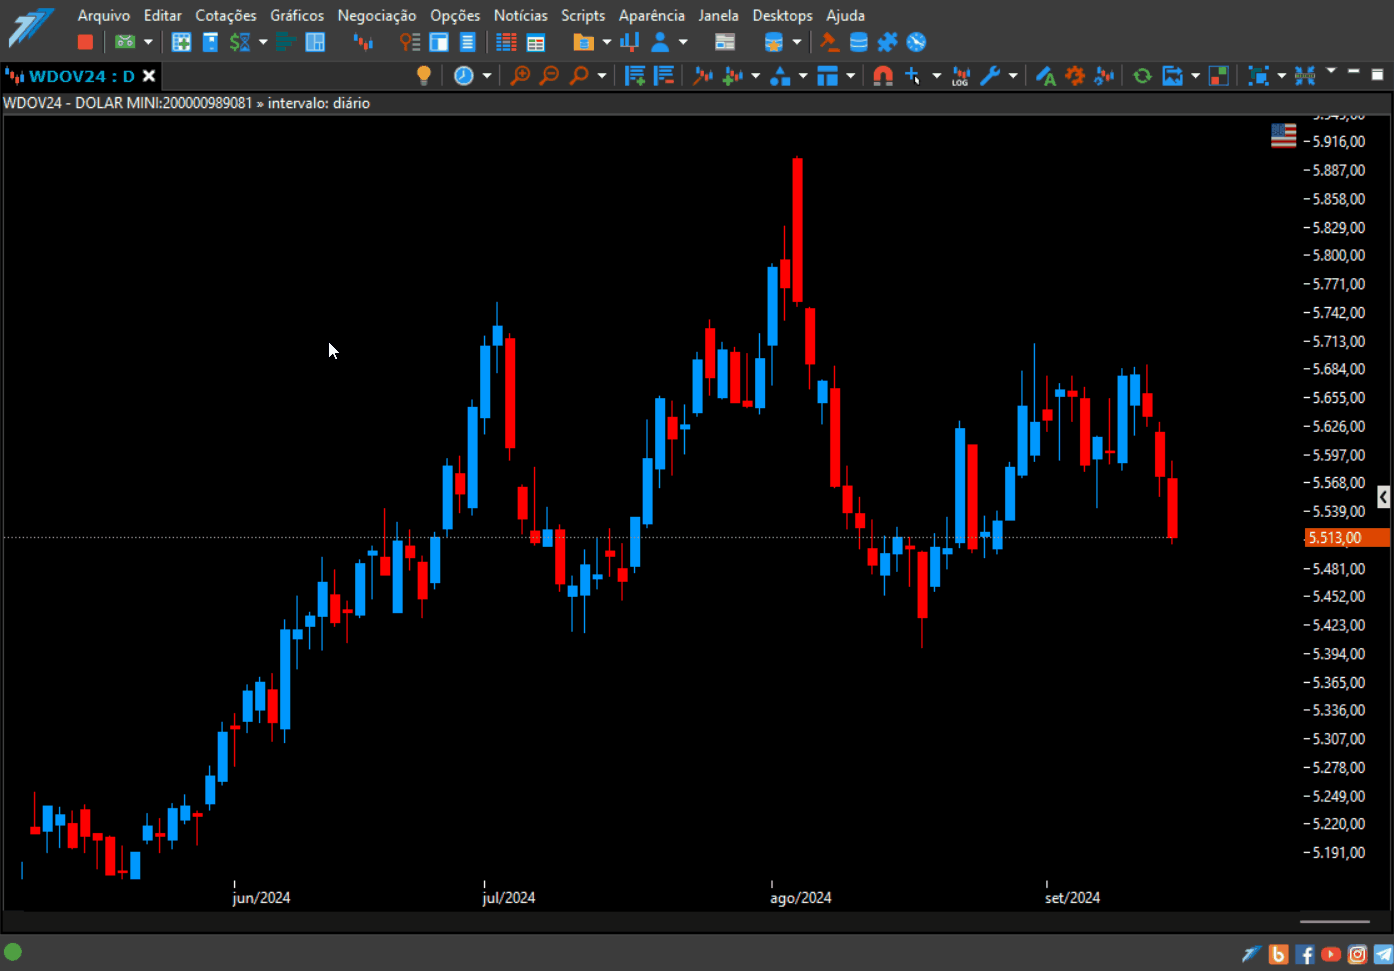1394x971 pixels.
Task: Click the green refresh arrows icon
Action: coord(1142,76)
